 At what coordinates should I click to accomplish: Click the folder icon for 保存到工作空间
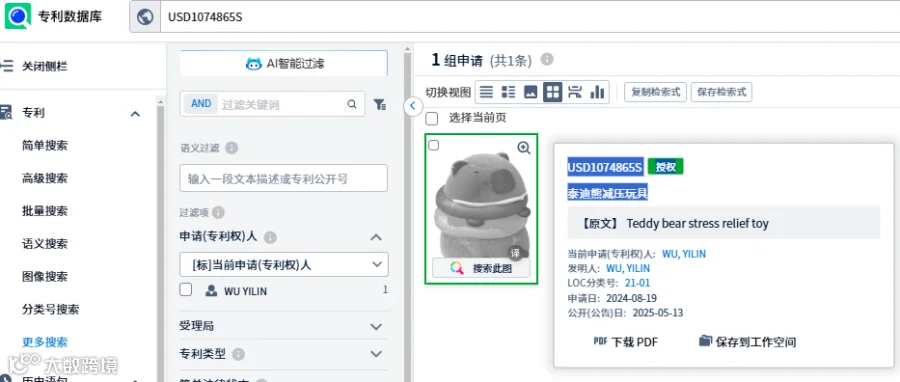[x=705, y=341]
